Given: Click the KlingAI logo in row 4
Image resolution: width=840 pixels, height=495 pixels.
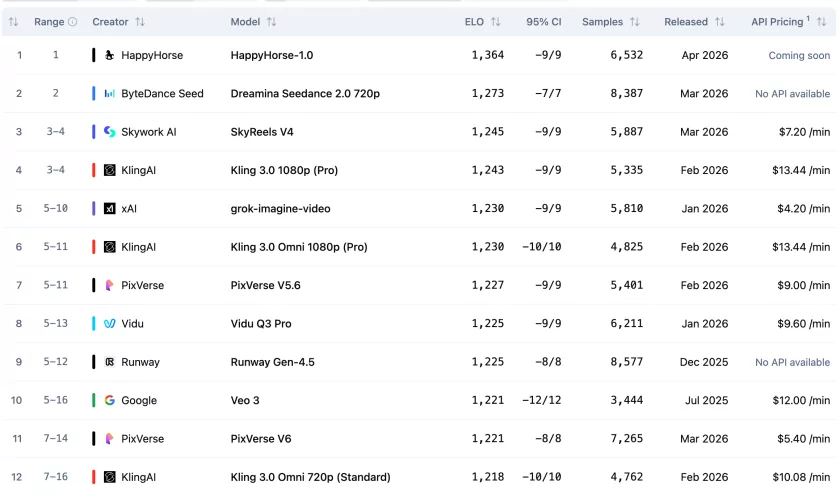Looking at the screenshot, I should point(110,170).
